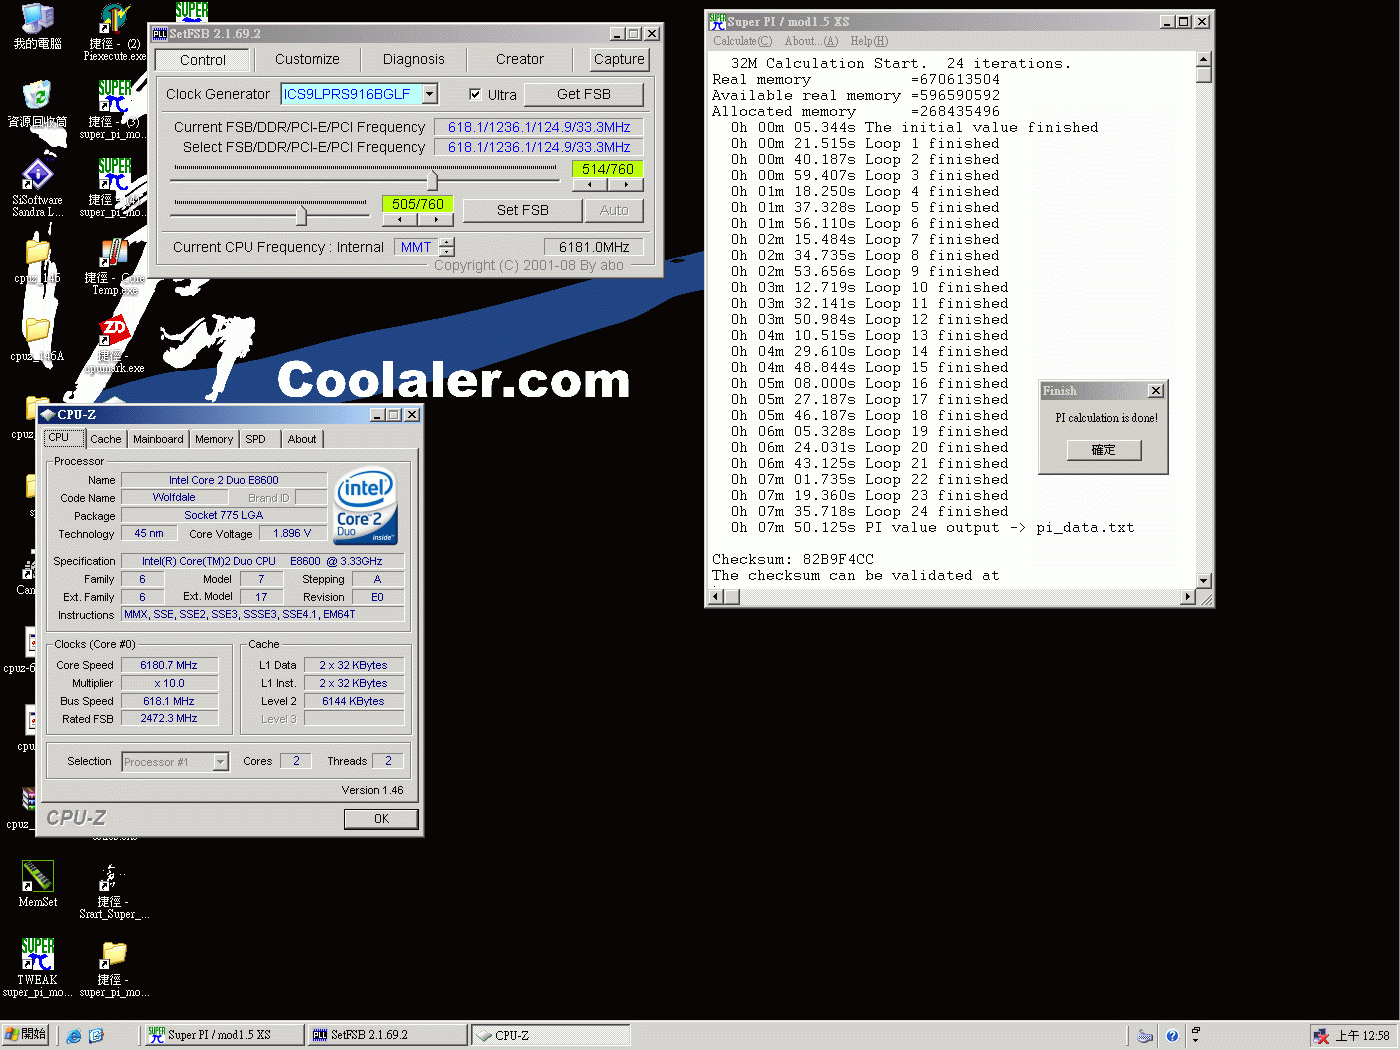Click the lower FSB slider thumb
The height and width of the screenshot is (1050, 1400).
[301, 214]
